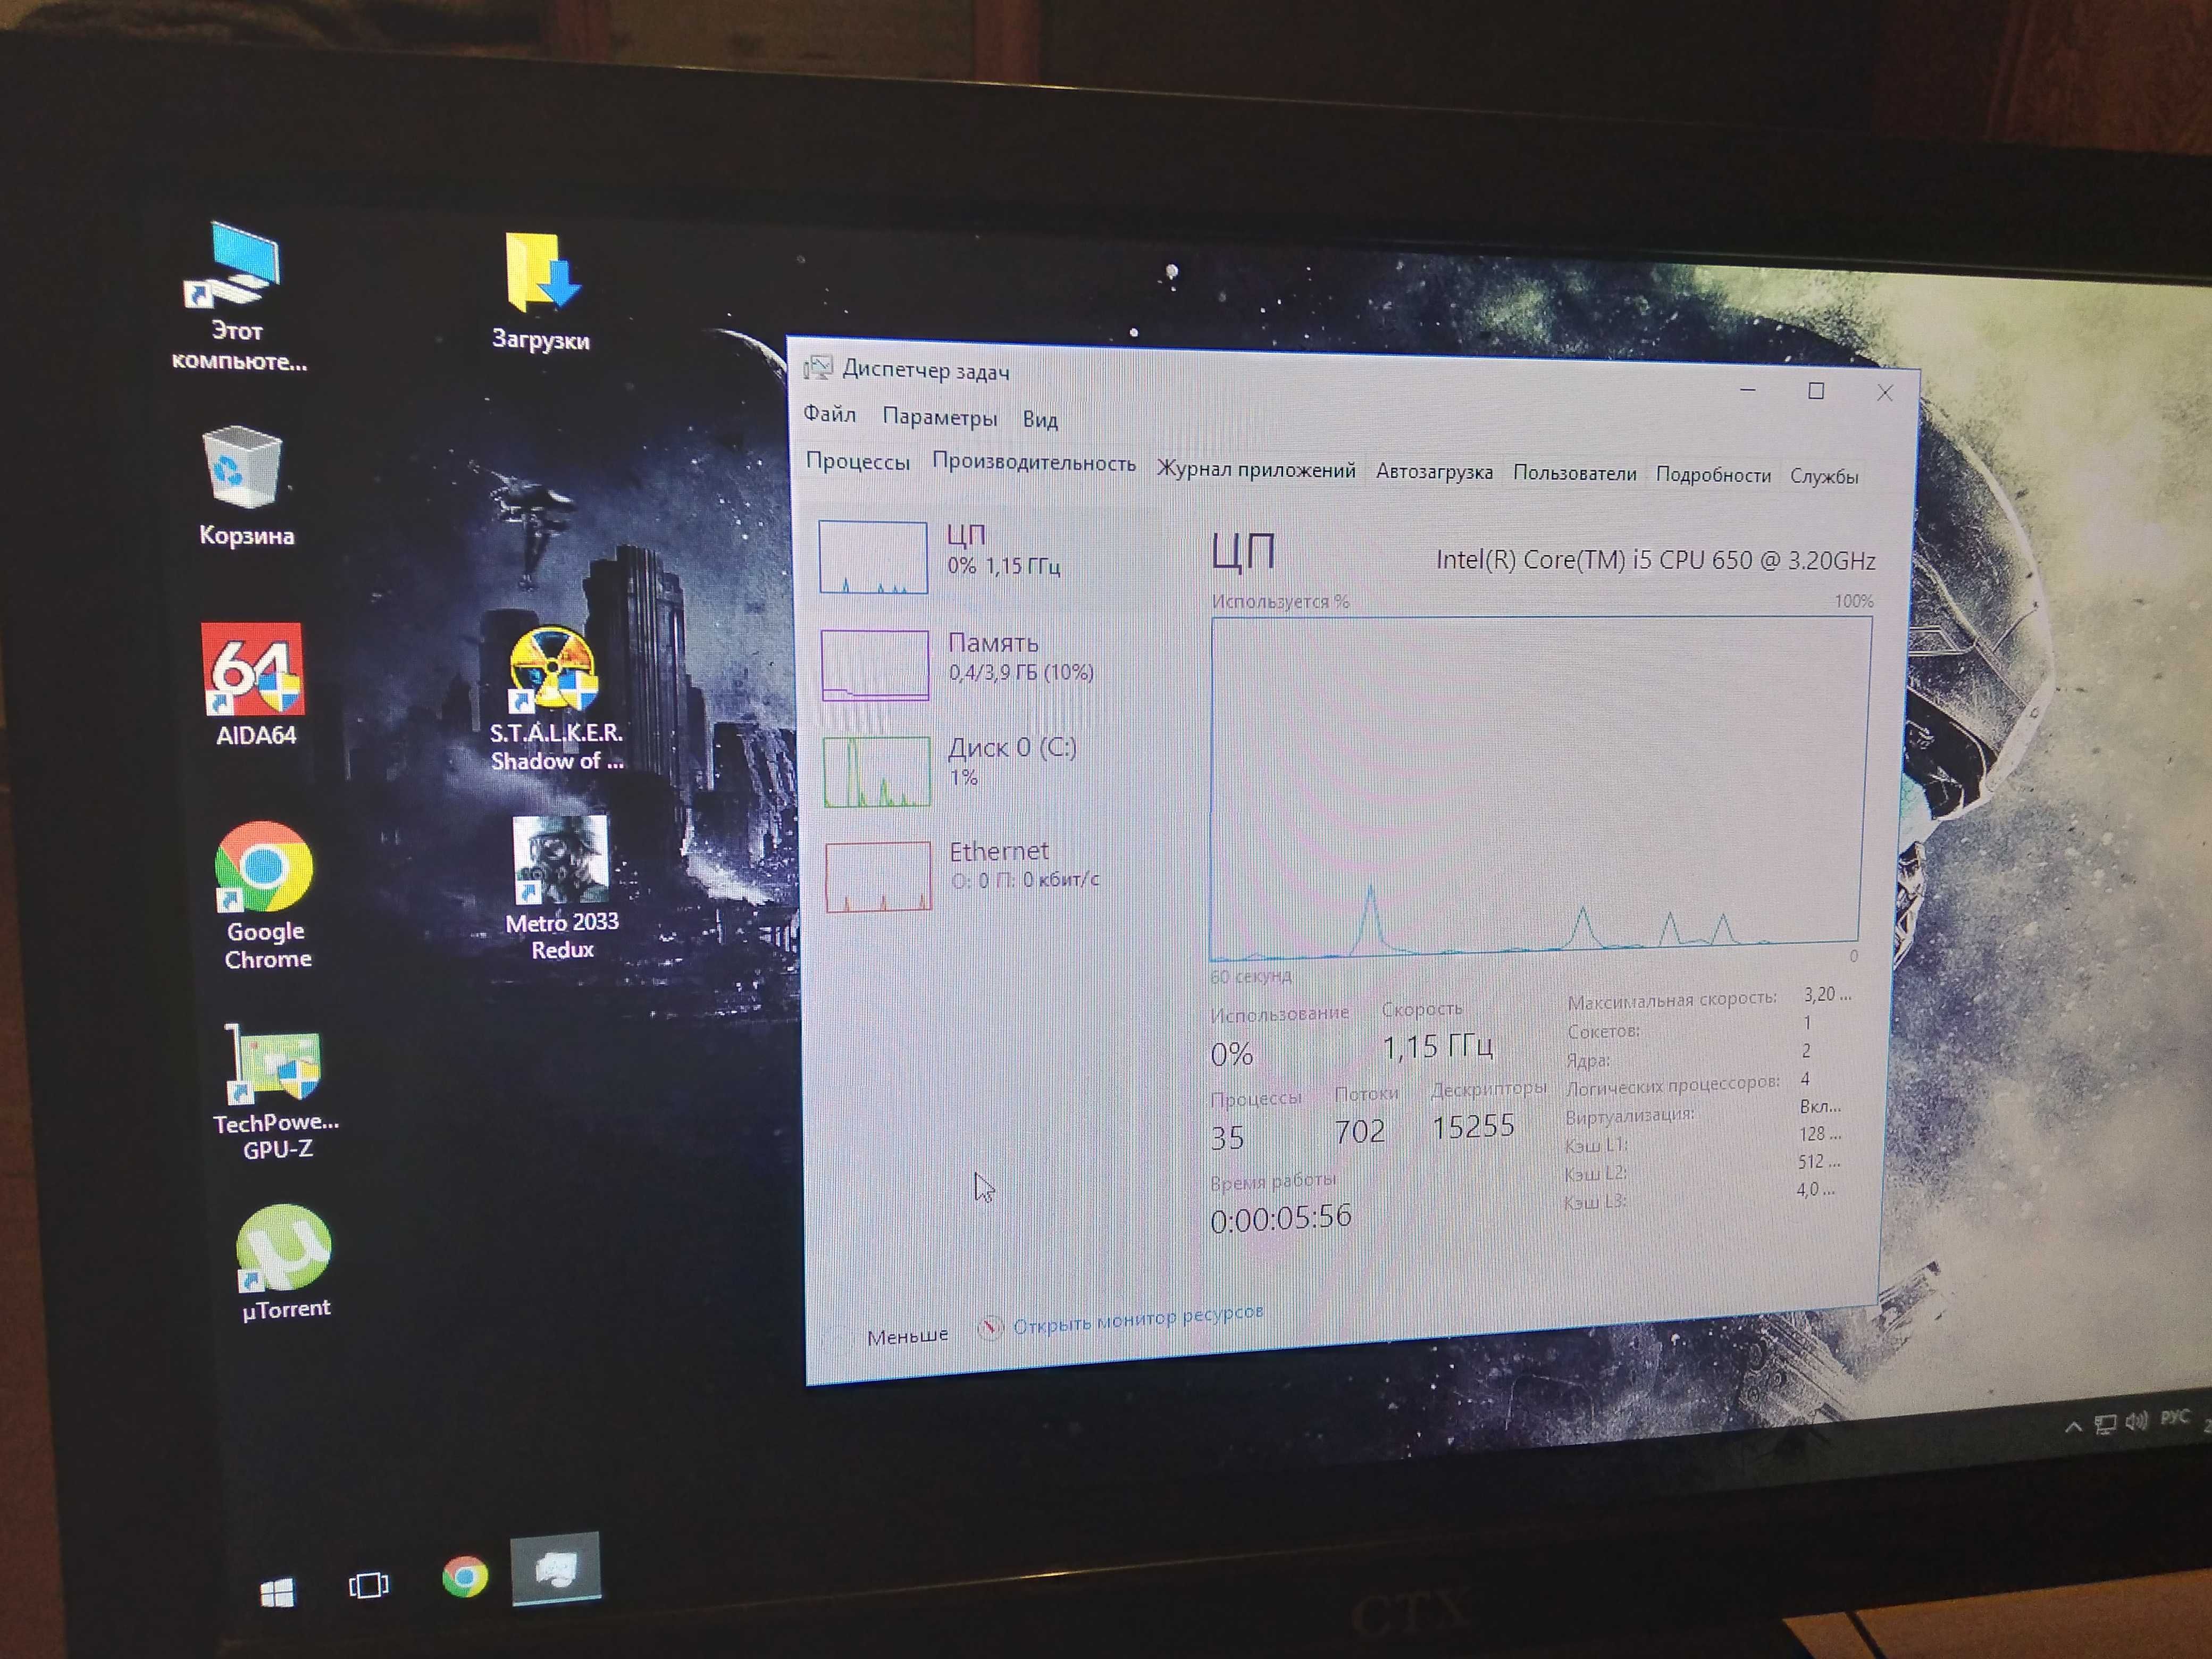Viewport: 2212px width, 1659px height.
Task: Open the Файл menu
Action: (830, 414)
